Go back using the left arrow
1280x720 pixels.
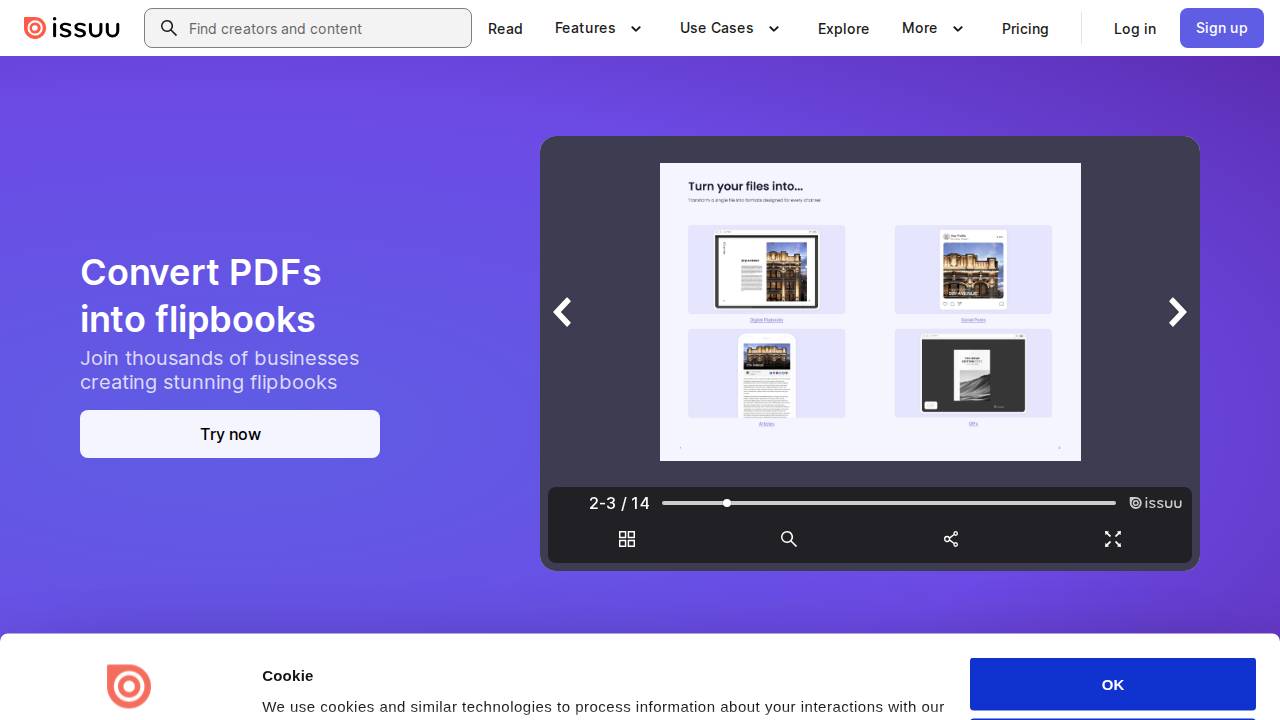point(562,312)
